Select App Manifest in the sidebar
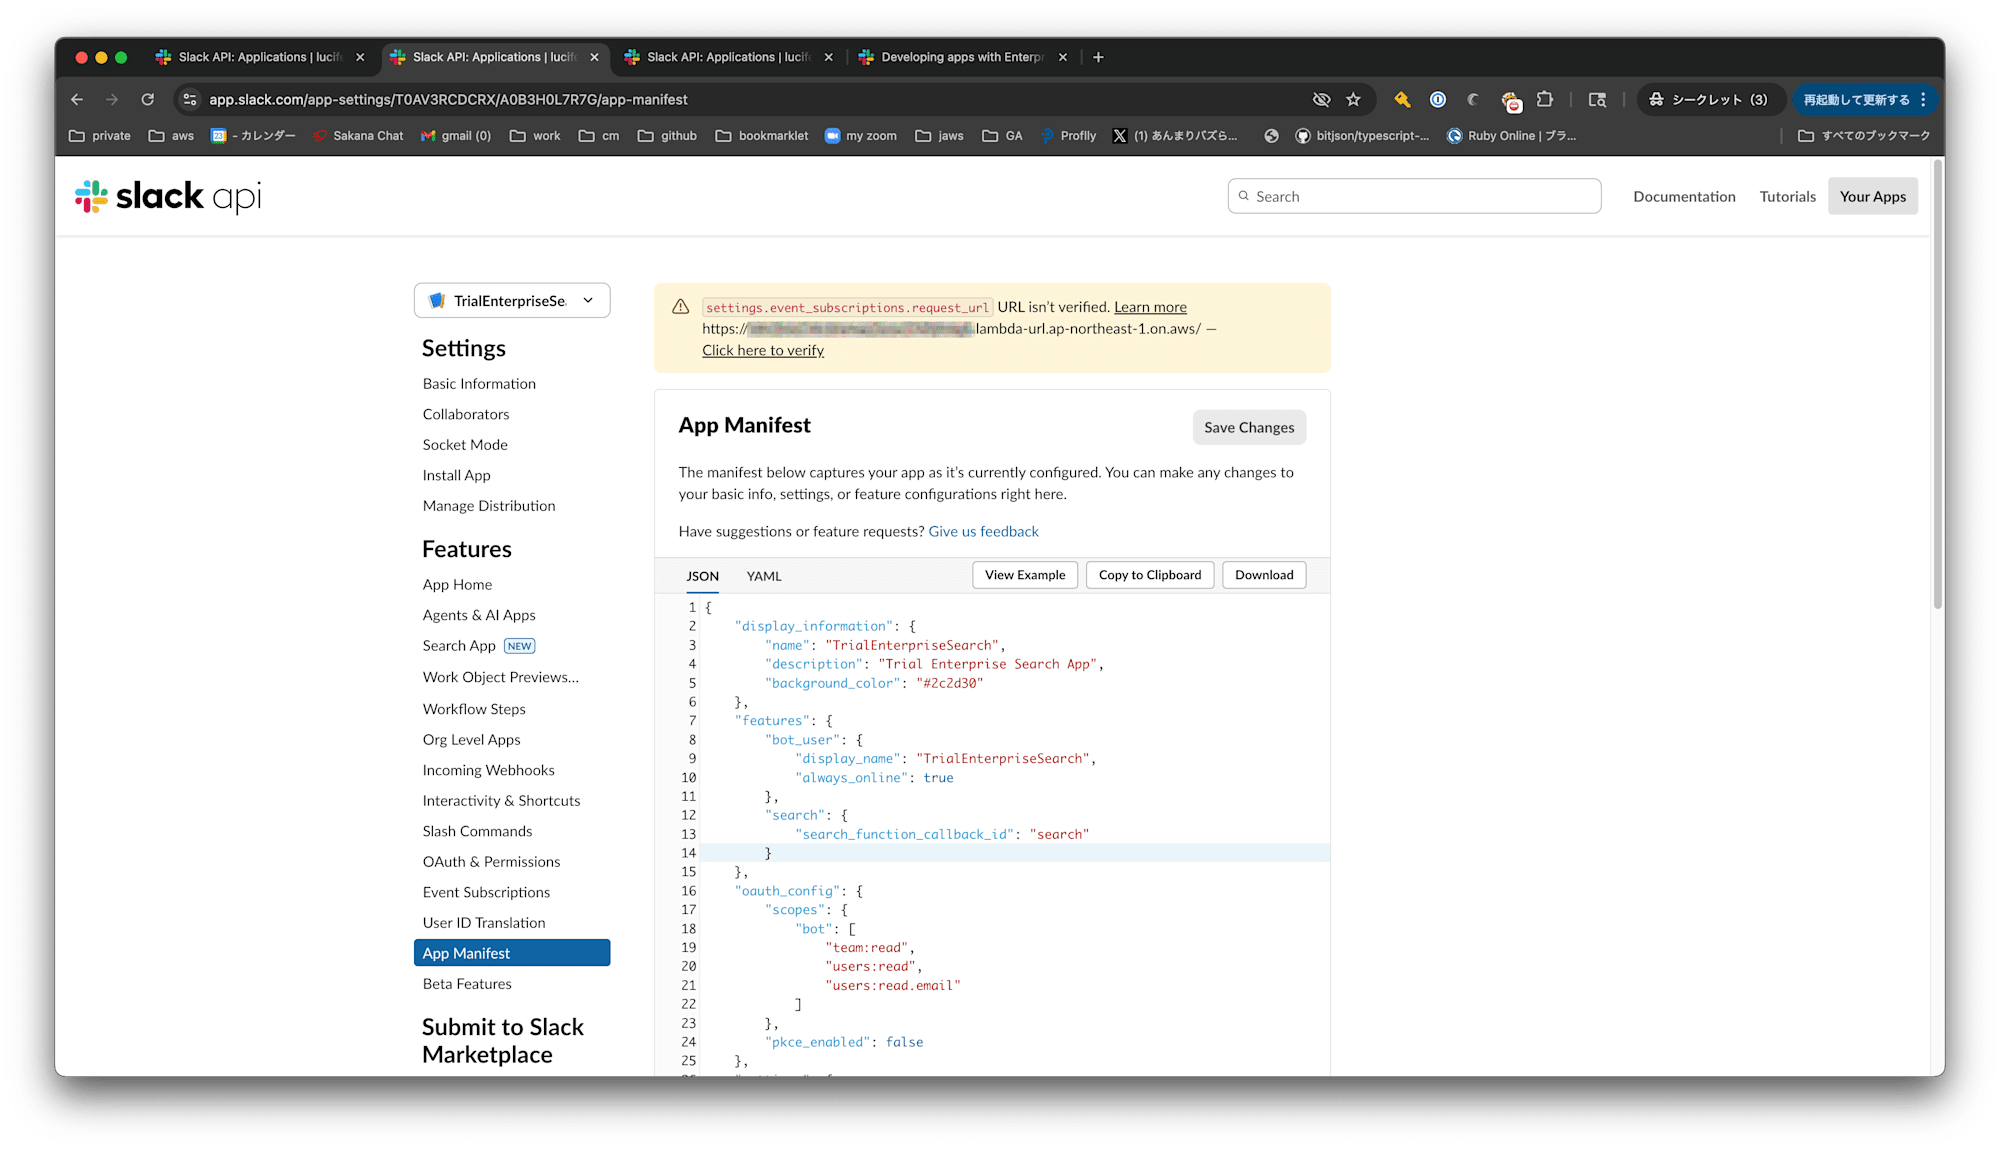Screen dimensions: 2000x1149 pyautogui.click(x=512, y=953)
